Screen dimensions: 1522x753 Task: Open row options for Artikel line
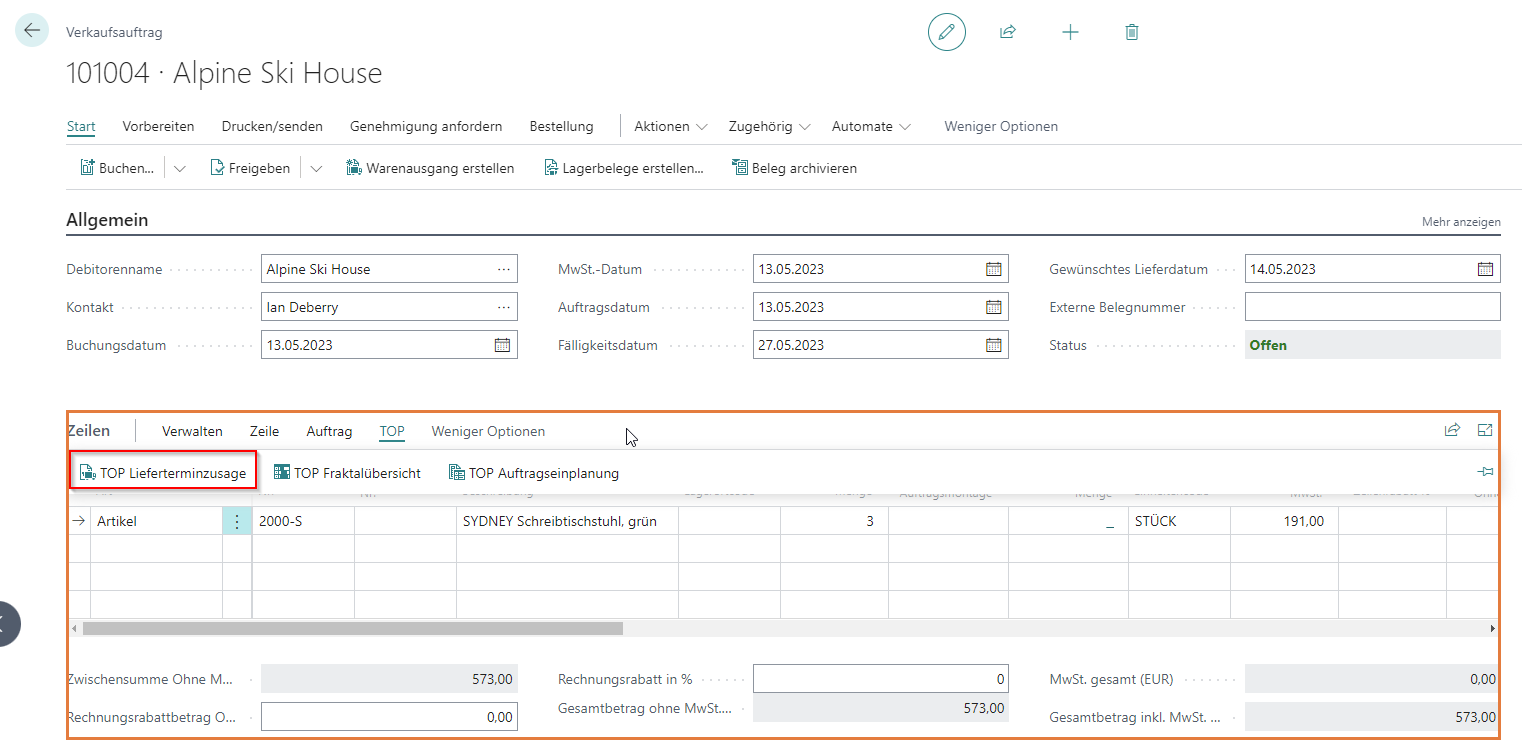[x=237, y=521]
